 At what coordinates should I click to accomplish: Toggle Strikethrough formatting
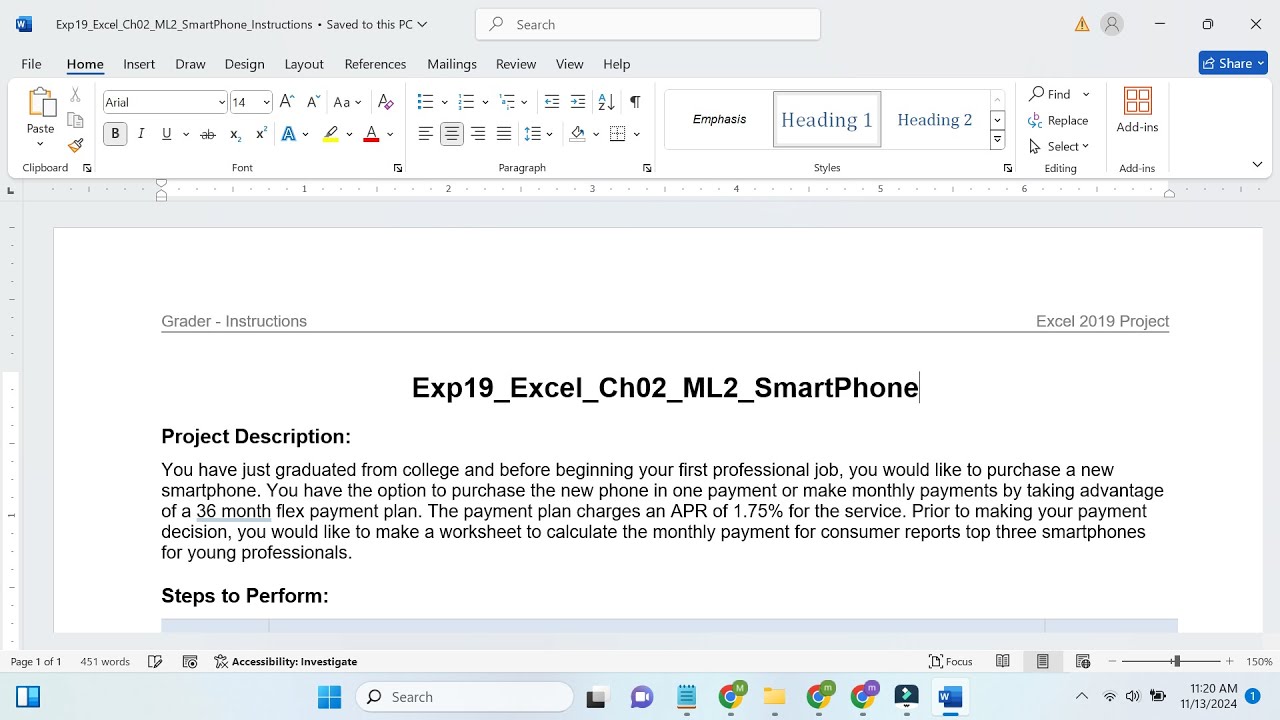click(208, 134)
